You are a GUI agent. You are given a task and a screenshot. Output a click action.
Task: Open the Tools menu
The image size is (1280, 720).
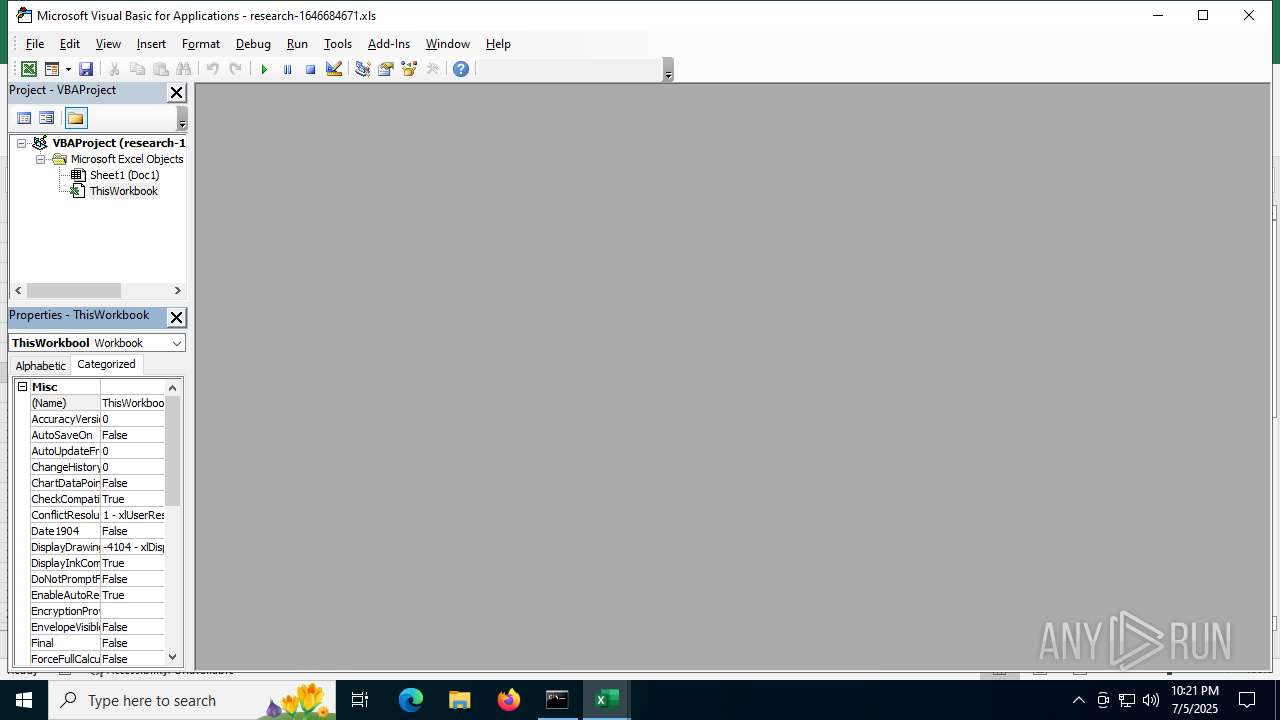338,44
